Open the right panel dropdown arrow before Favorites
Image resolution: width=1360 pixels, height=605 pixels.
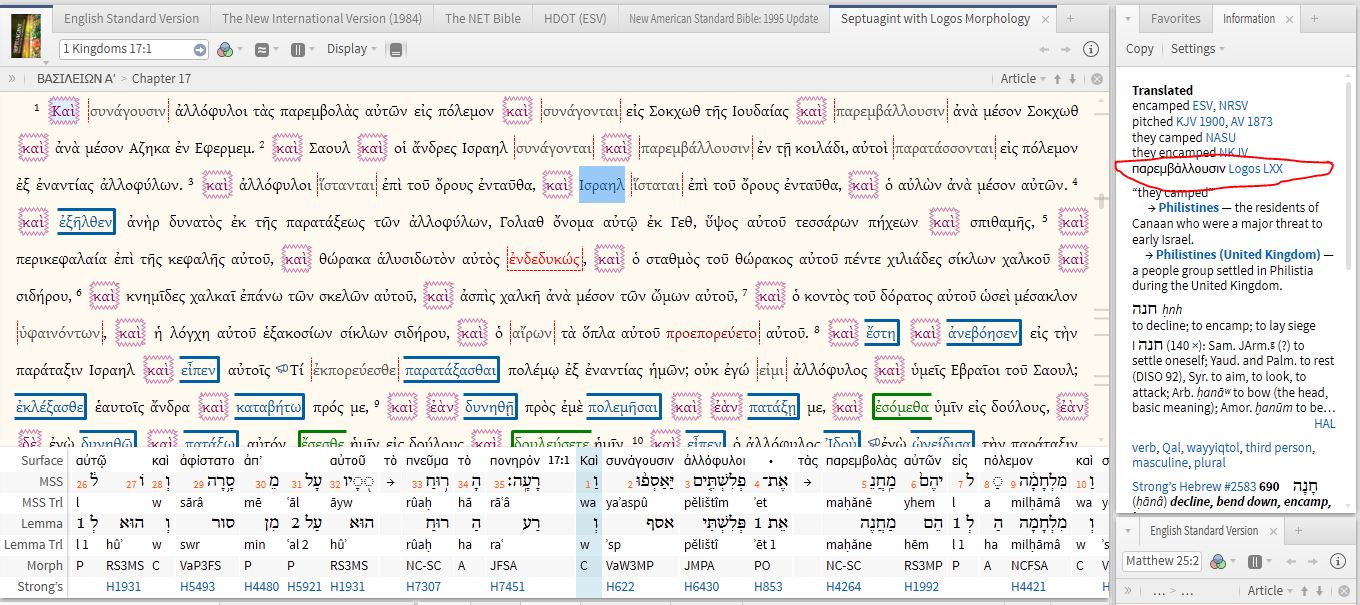click(x=1126, y=19)
